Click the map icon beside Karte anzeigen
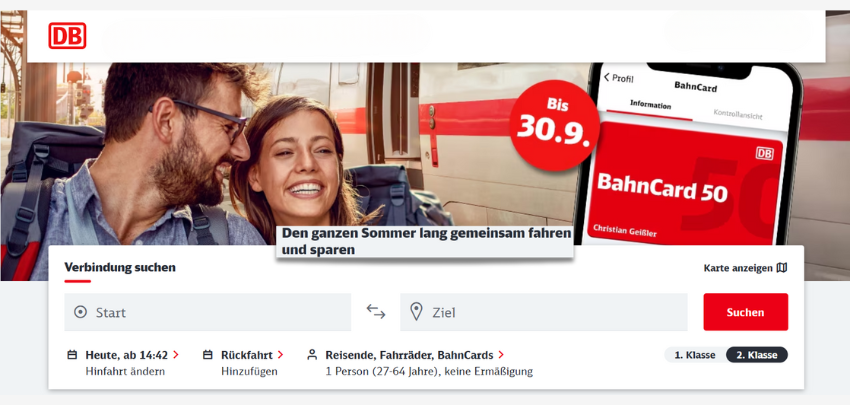This screenshot has width=850, height=405. [782, 268]
